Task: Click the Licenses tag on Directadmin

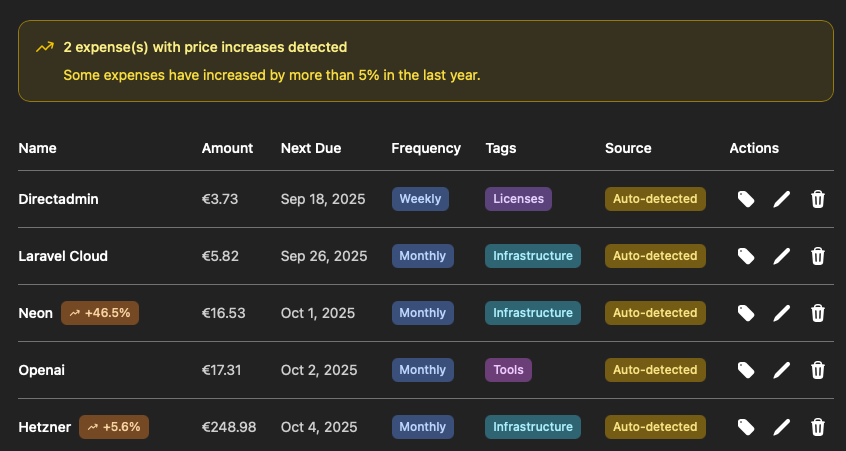Action: [x=518, y=199]
